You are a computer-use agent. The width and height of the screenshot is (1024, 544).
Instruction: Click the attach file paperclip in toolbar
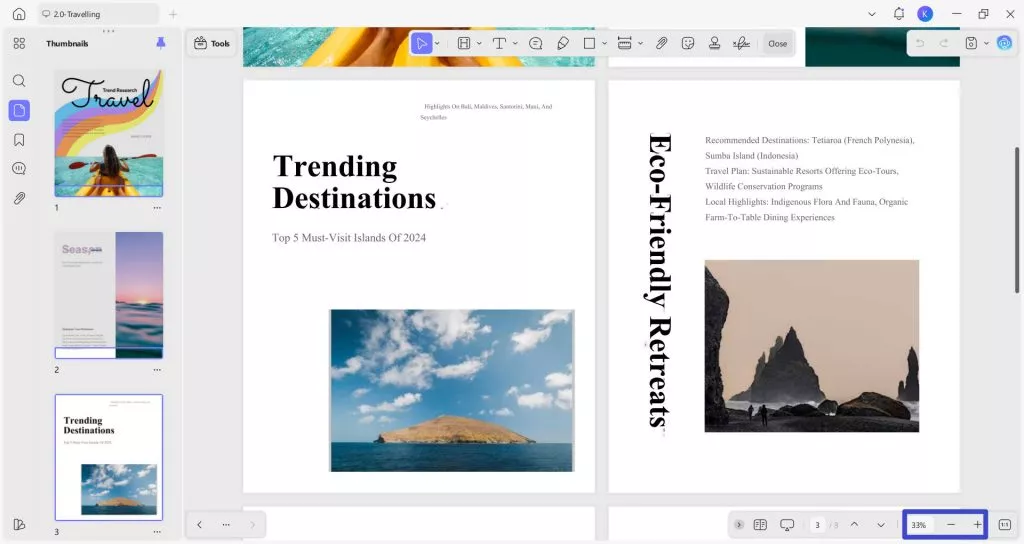coord(661,43)
